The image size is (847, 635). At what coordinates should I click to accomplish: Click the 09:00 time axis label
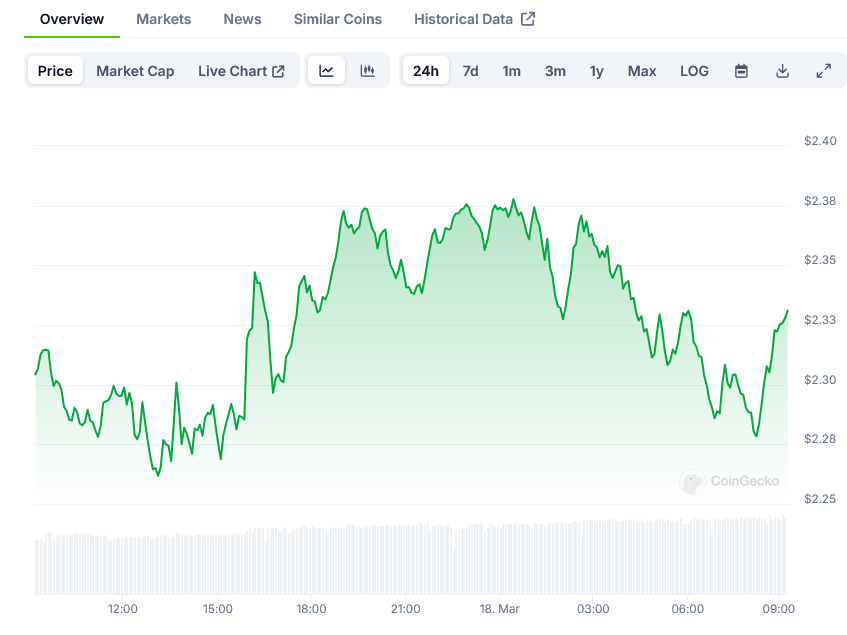[x=778, y=609]
